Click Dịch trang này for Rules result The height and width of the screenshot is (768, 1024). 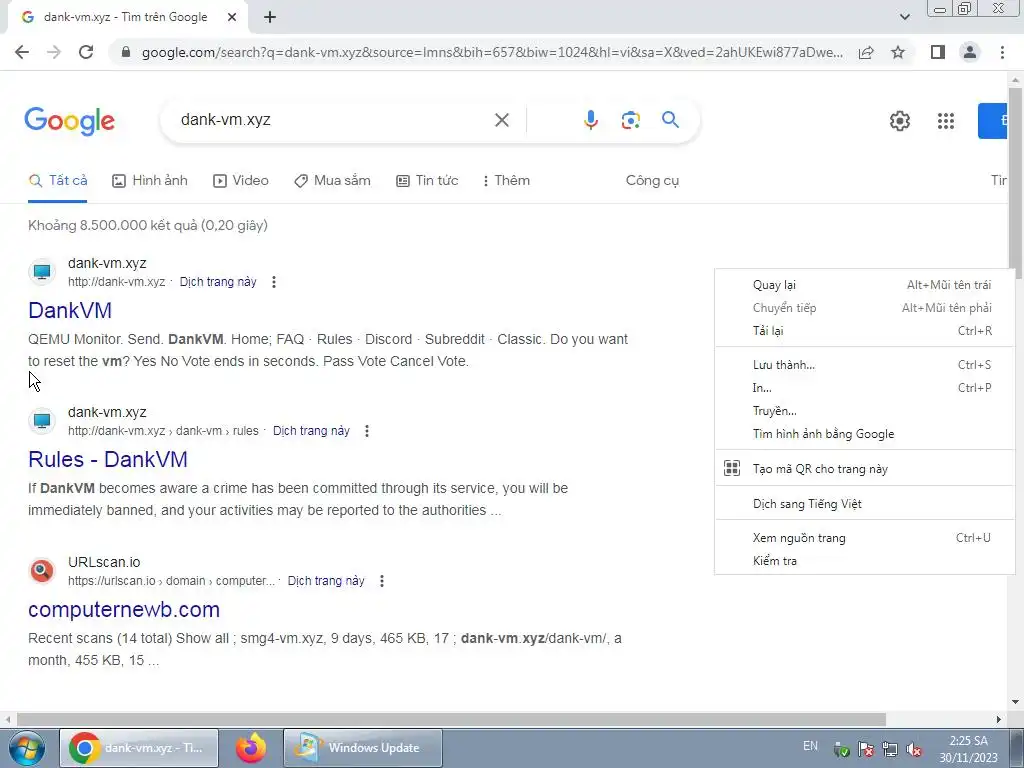coord(312,431)
